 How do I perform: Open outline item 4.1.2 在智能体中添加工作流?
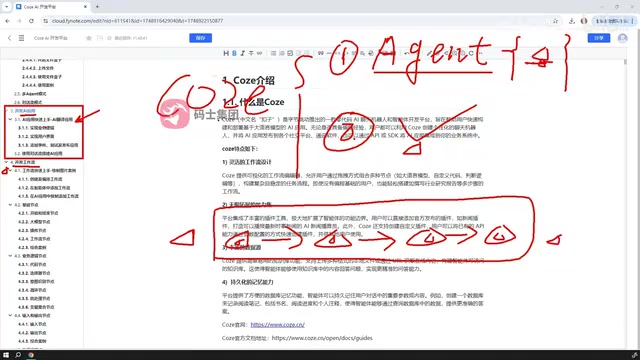tap(44, 188)
